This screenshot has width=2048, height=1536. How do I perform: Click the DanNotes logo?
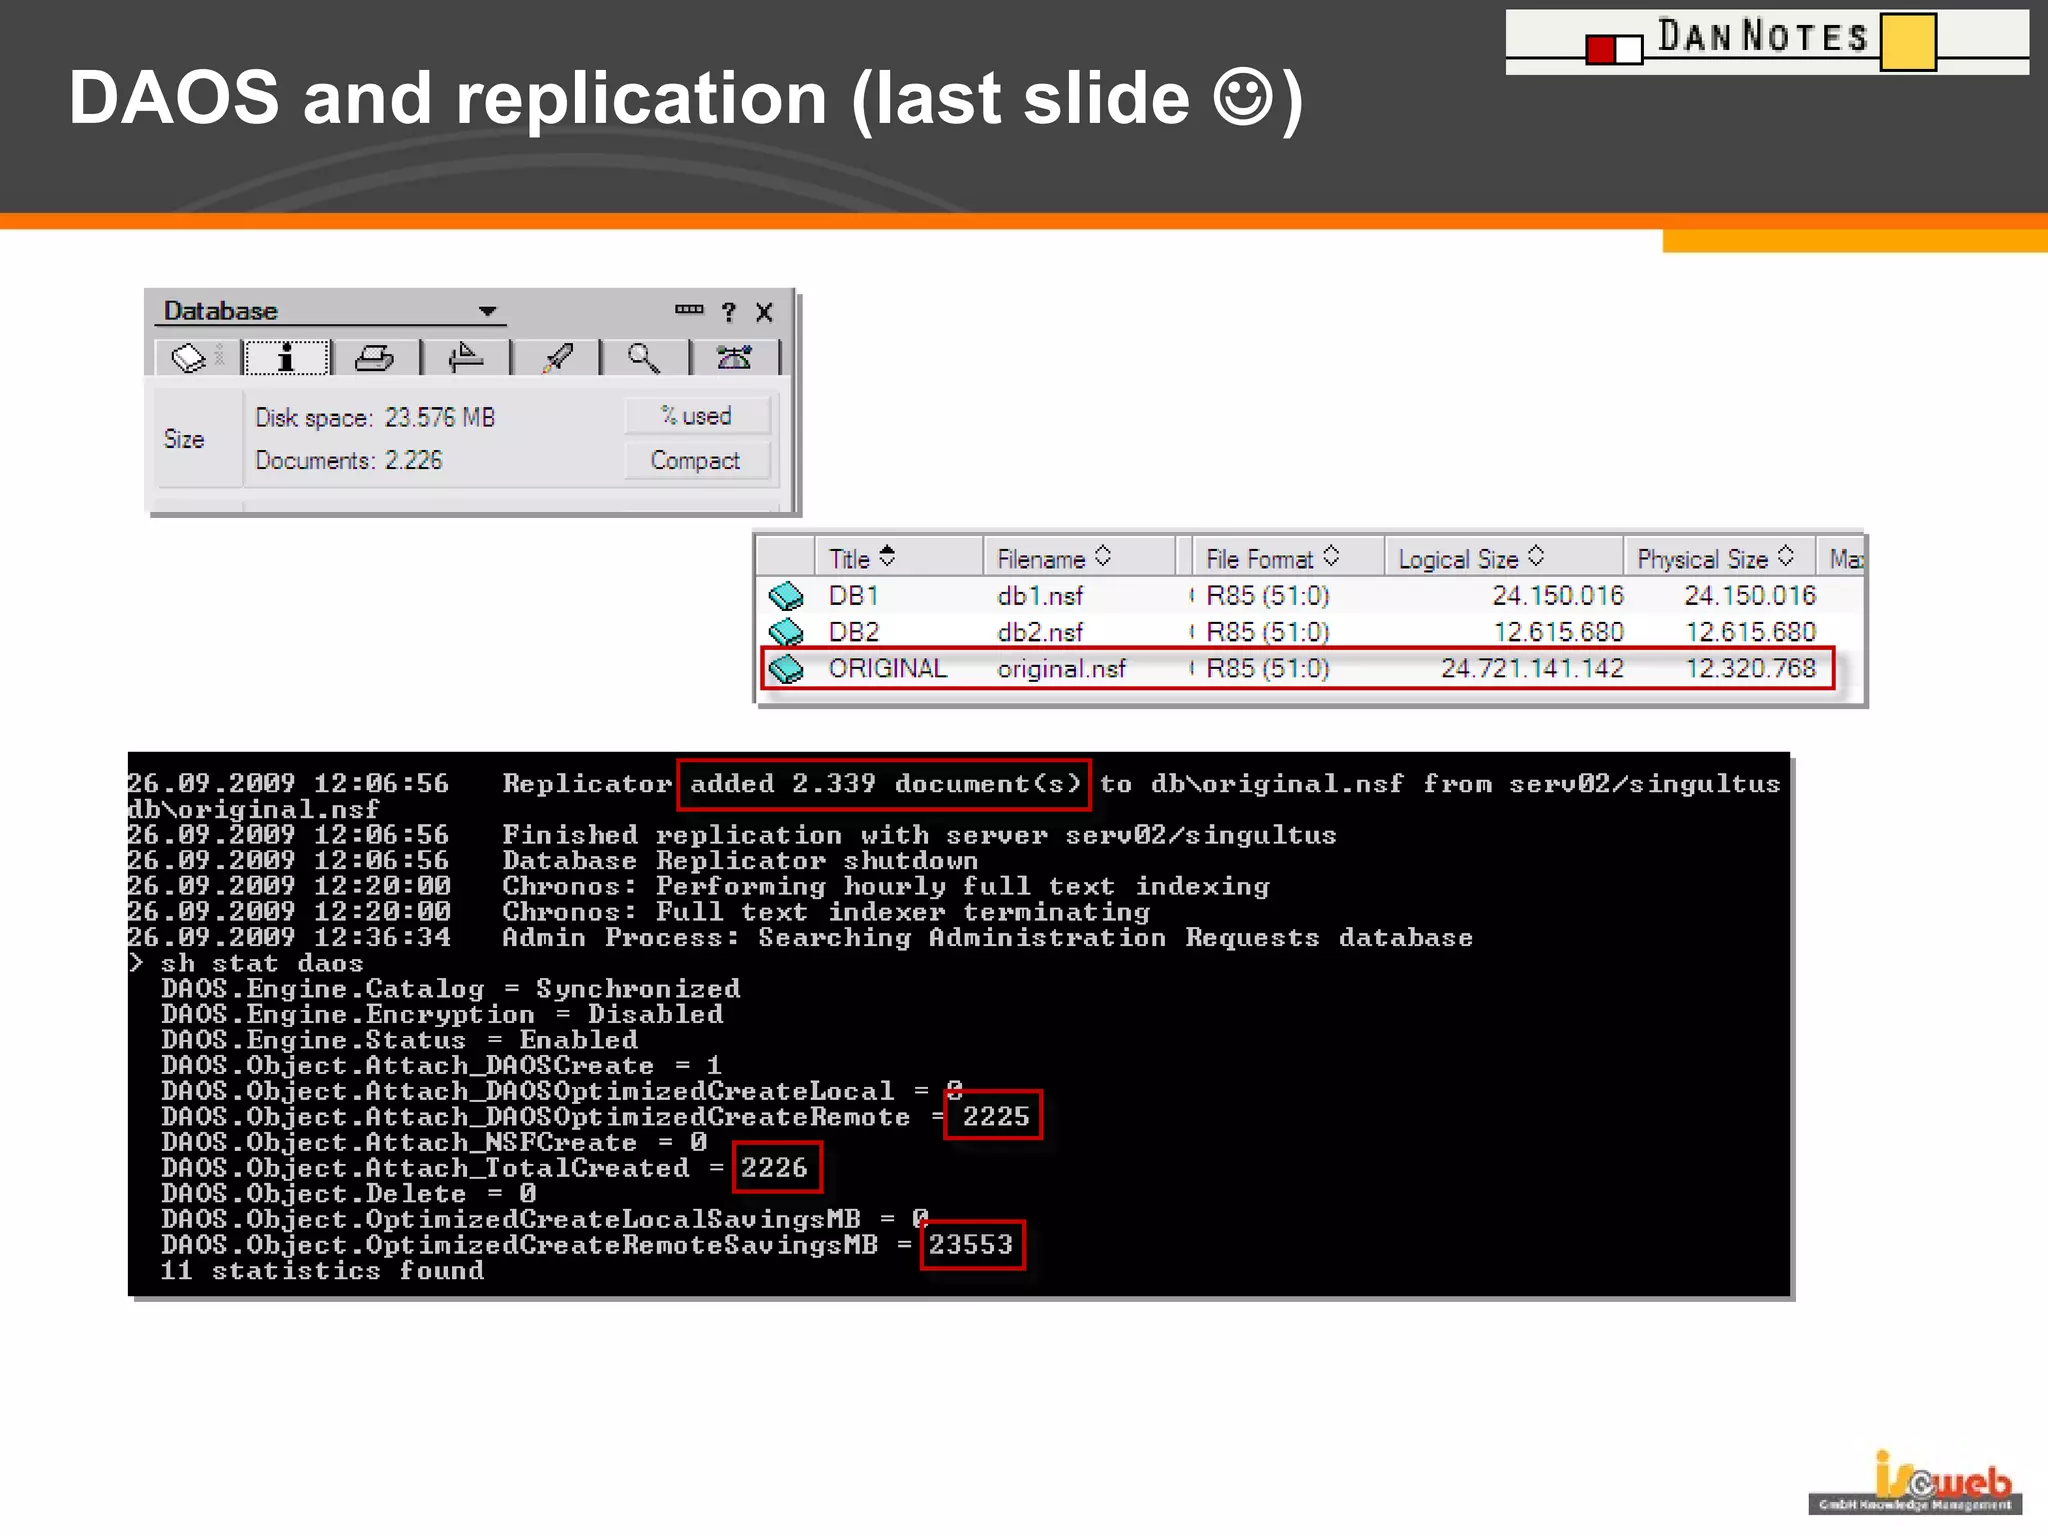pos(1766,41)
